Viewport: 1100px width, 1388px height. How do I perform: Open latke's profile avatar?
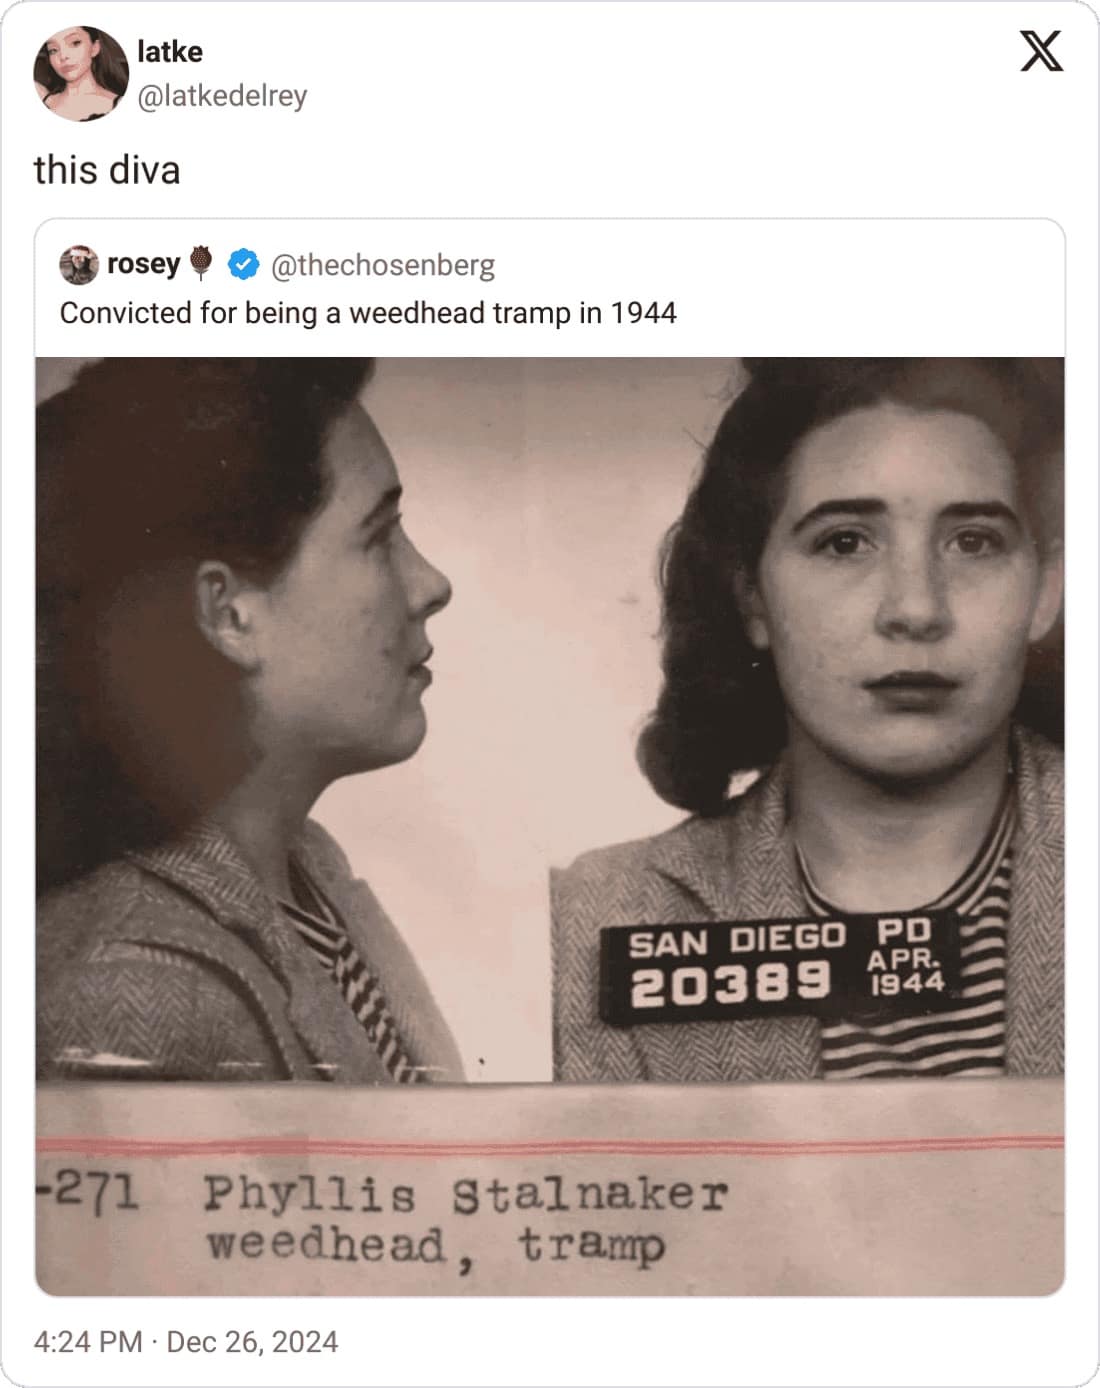[81, 74]
